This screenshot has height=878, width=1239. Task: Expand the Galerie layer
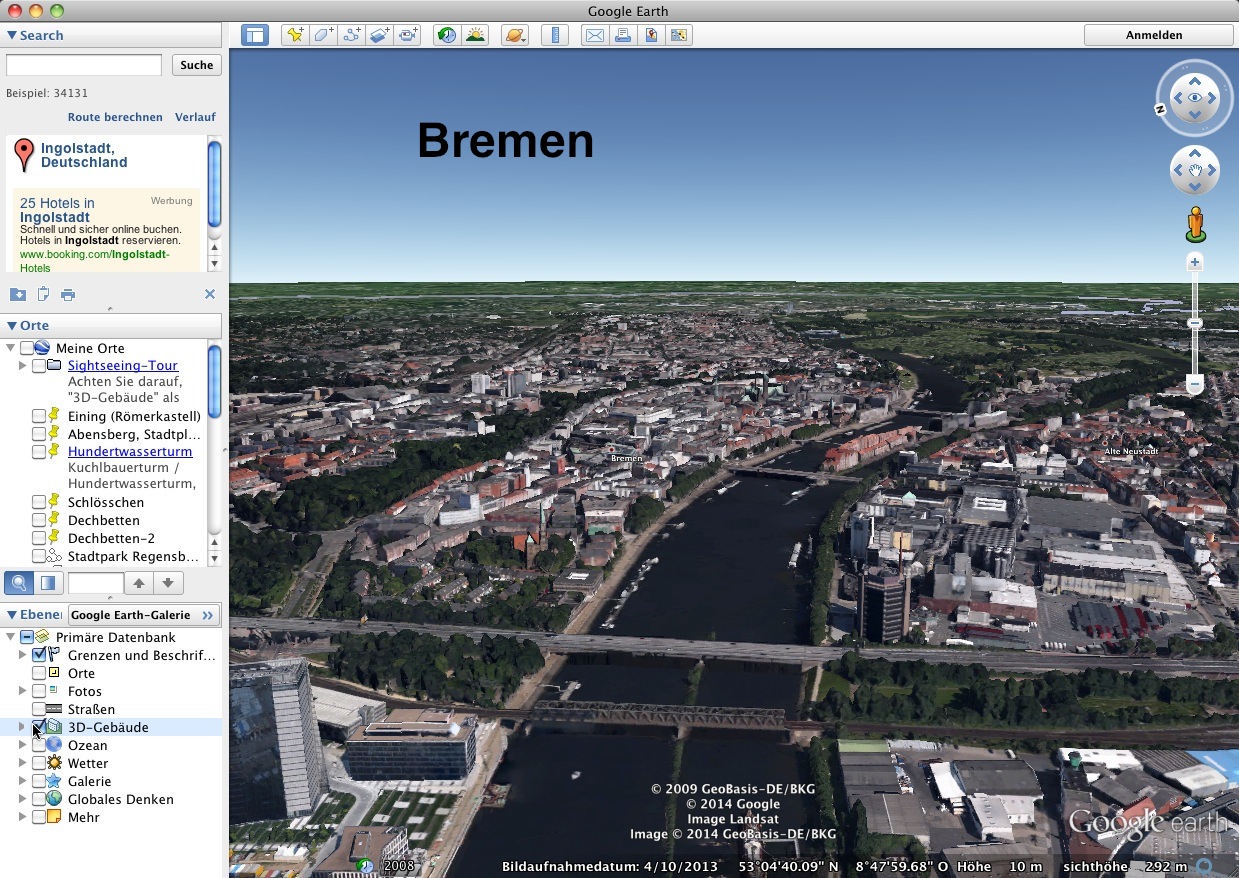[x=22, y=781]
